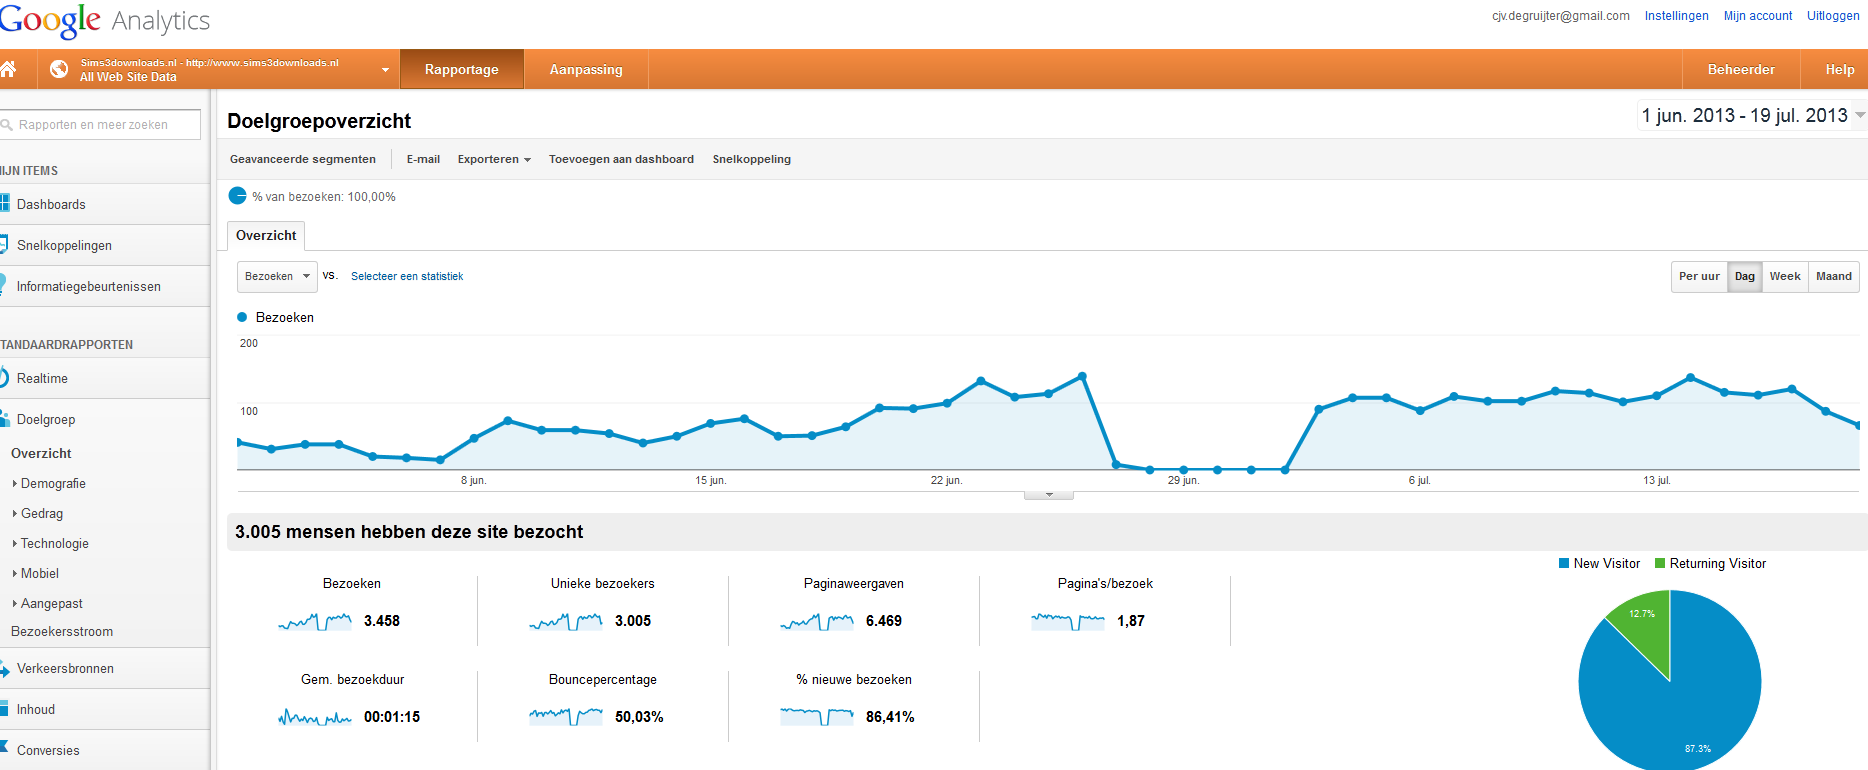Click the Inhoud page icon
The height and width of the screenshot is (770, 1868).
click(x=5, y=709)
